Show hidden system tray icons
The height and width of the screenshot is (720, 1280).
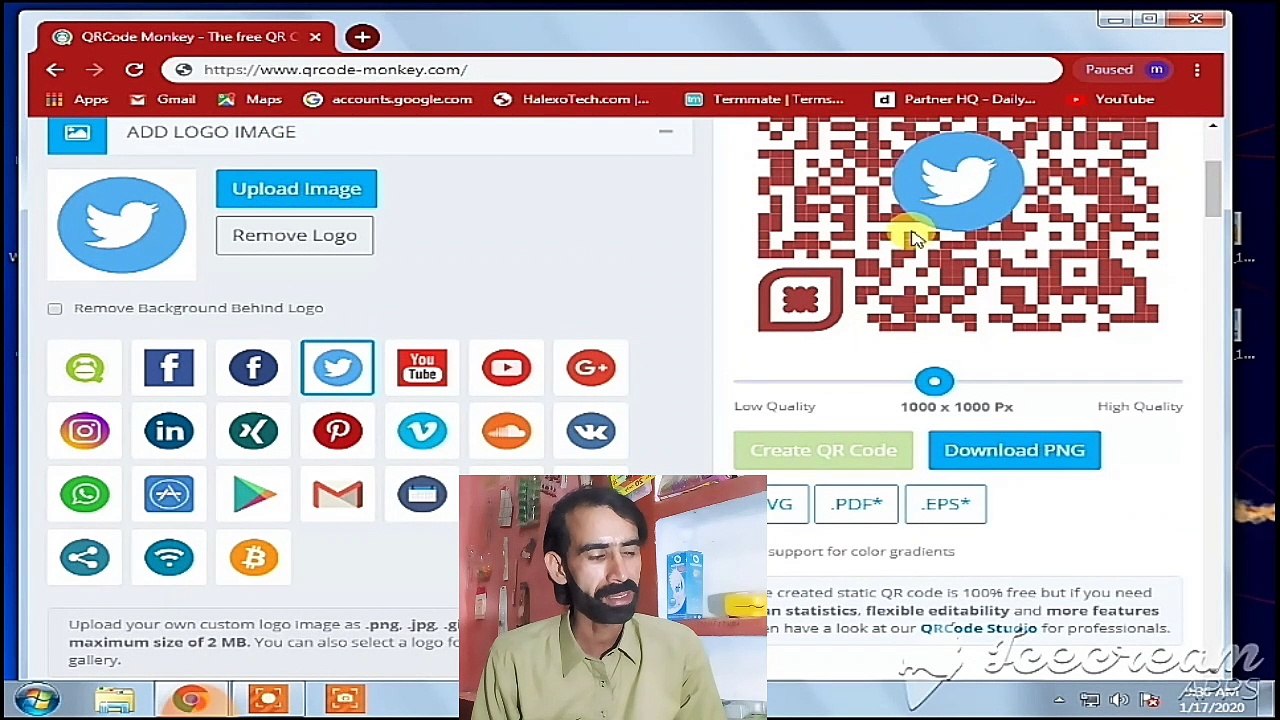coord(1060,700)
